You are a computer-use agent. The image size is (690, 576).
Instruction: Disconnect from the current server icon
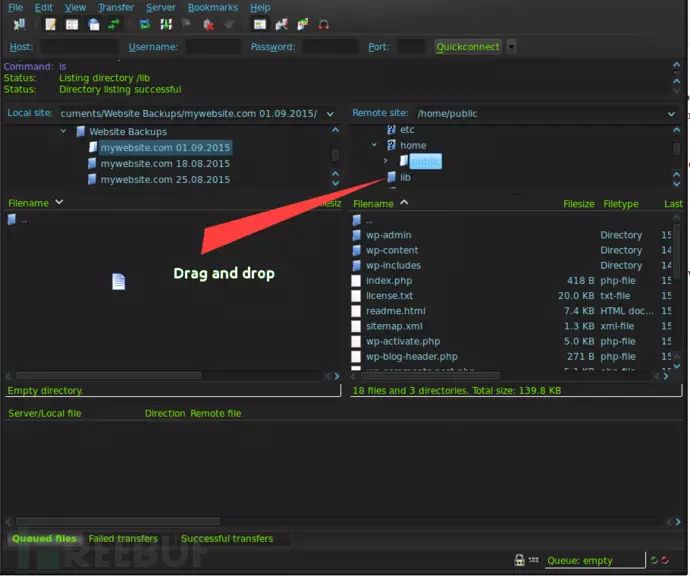(x=209, y=25)
